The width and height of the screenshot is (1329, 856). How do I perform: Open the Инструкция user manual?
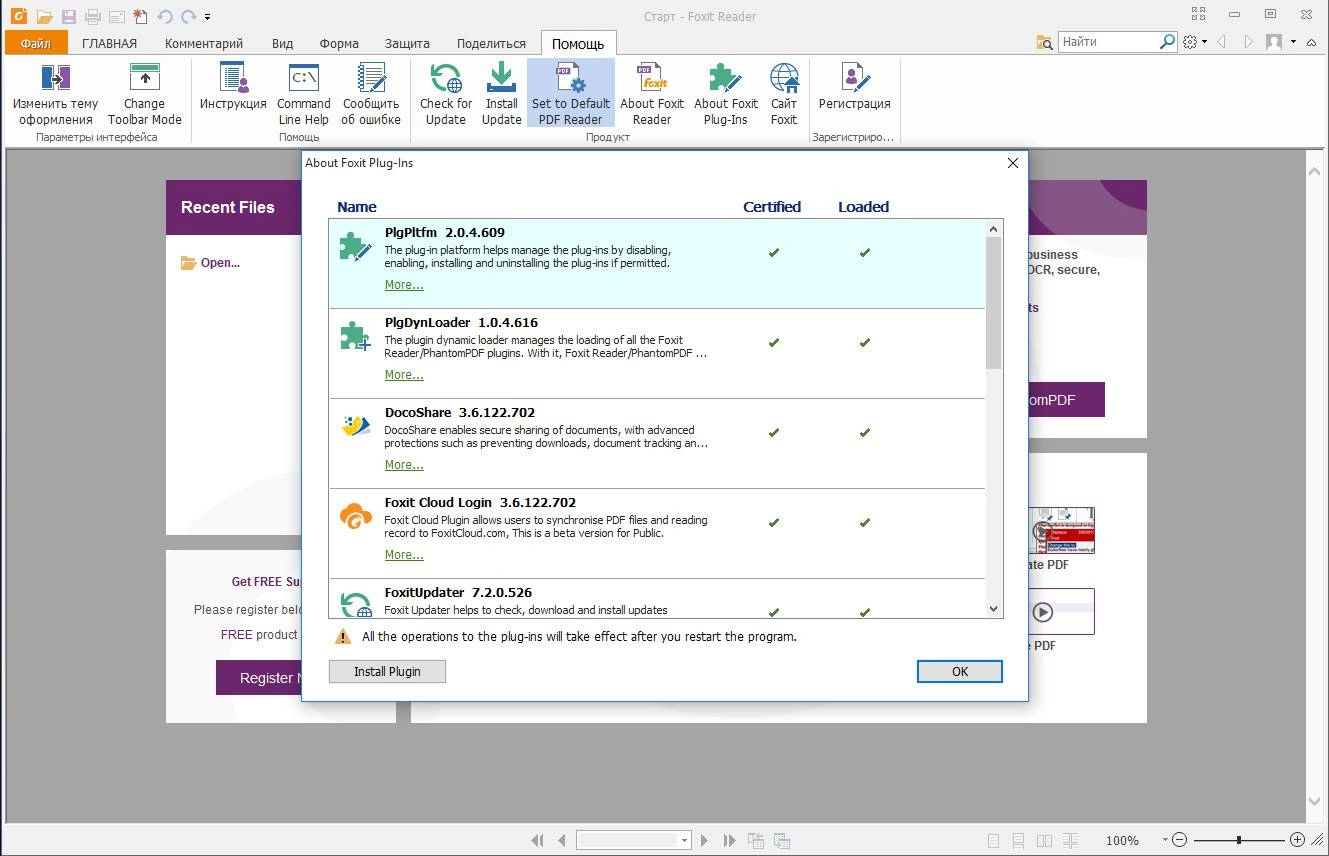233,87
